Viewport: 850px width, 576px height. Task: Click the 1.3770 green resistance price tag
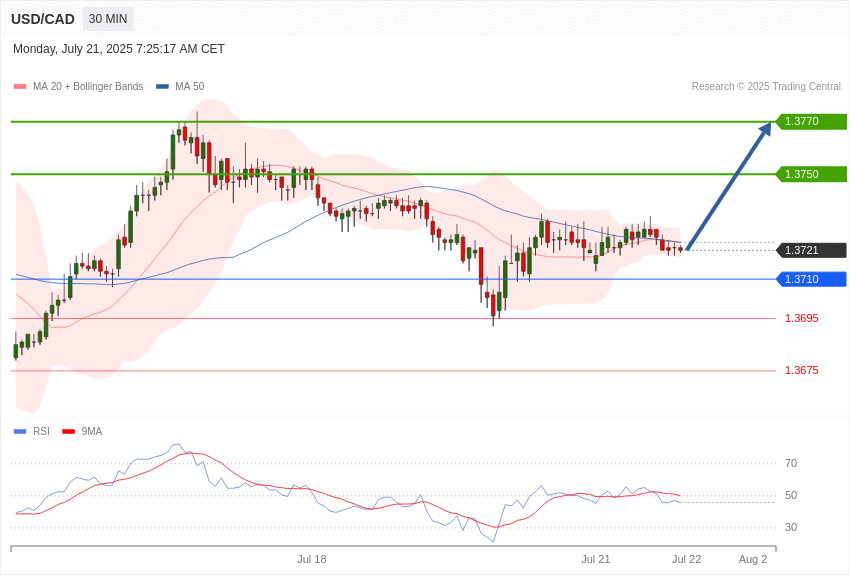point(812,121)
